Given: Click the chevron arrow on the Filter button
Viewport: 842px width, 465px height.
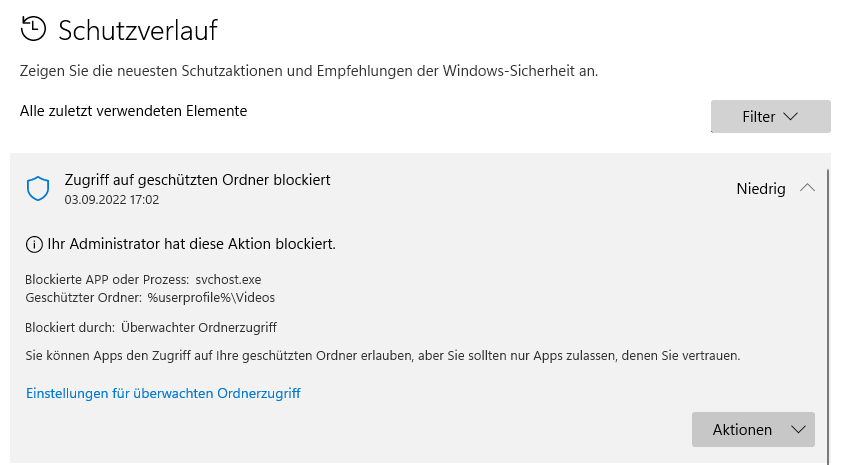Looking at the screenshot, I should pos(791,116).
